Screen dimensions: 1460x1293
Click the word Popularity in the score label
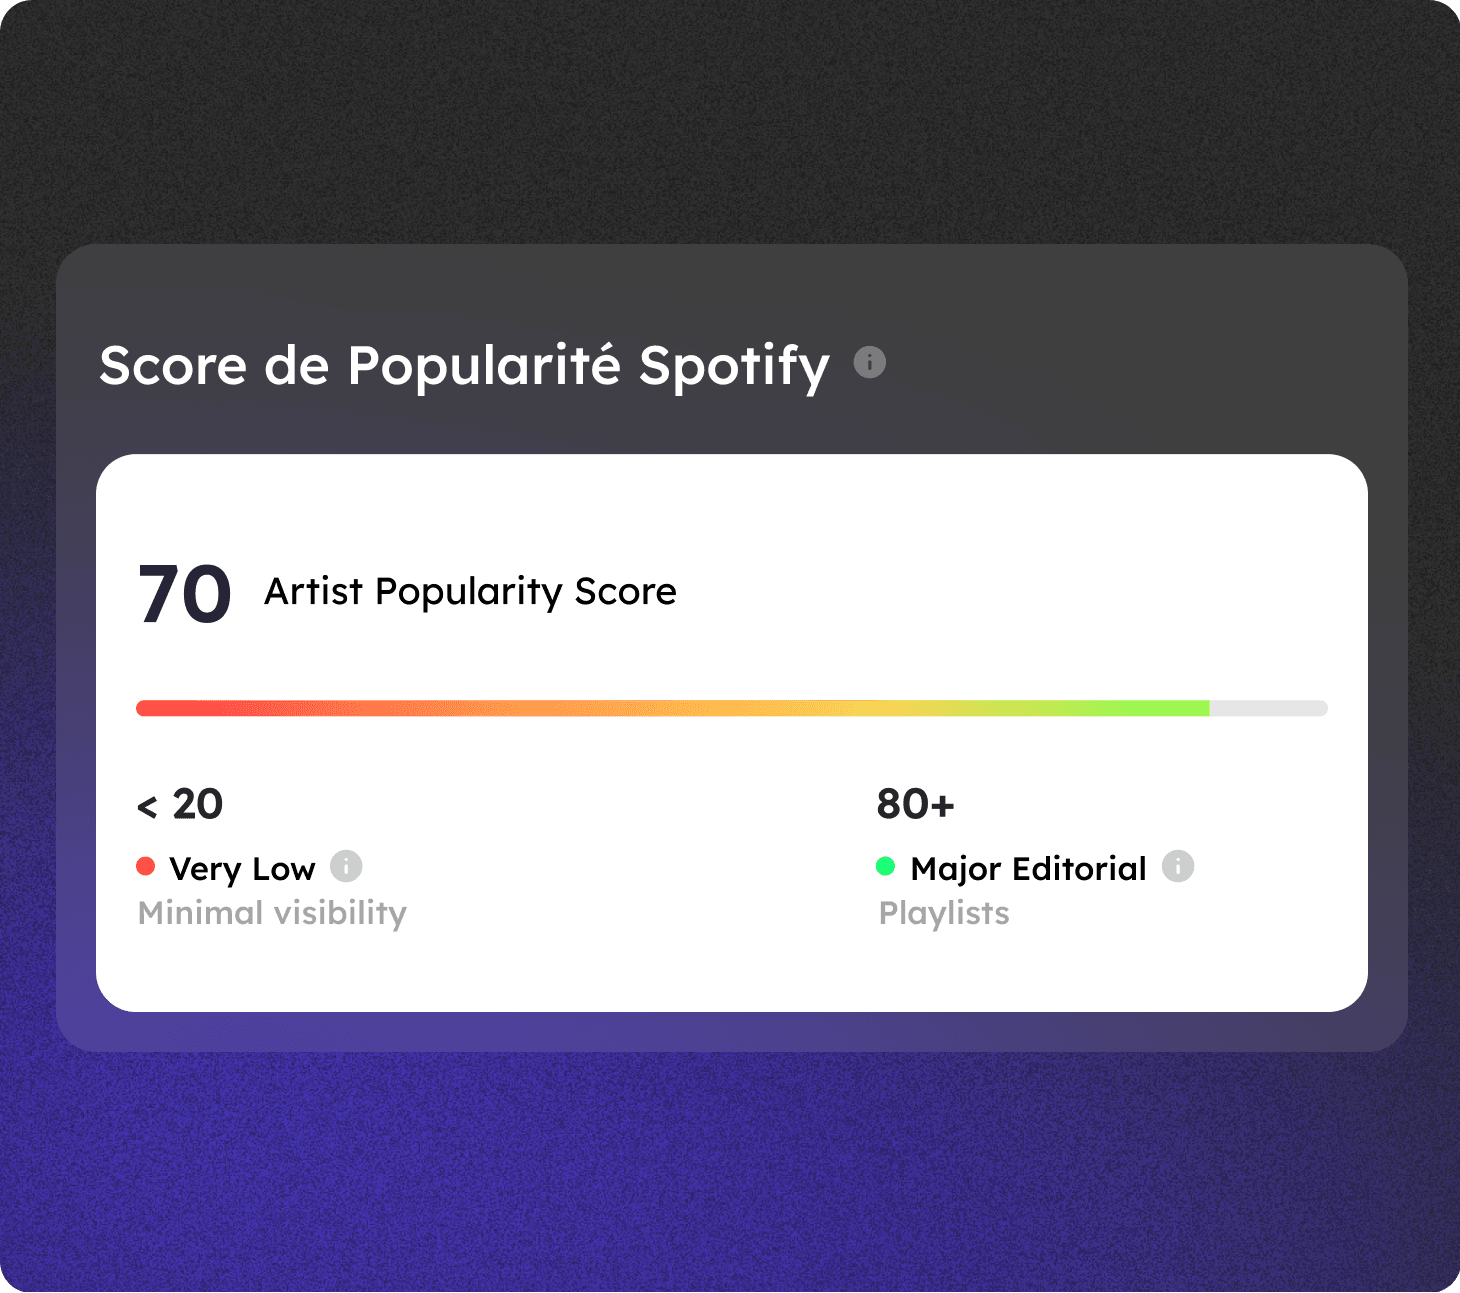click(x=469, y=592)
